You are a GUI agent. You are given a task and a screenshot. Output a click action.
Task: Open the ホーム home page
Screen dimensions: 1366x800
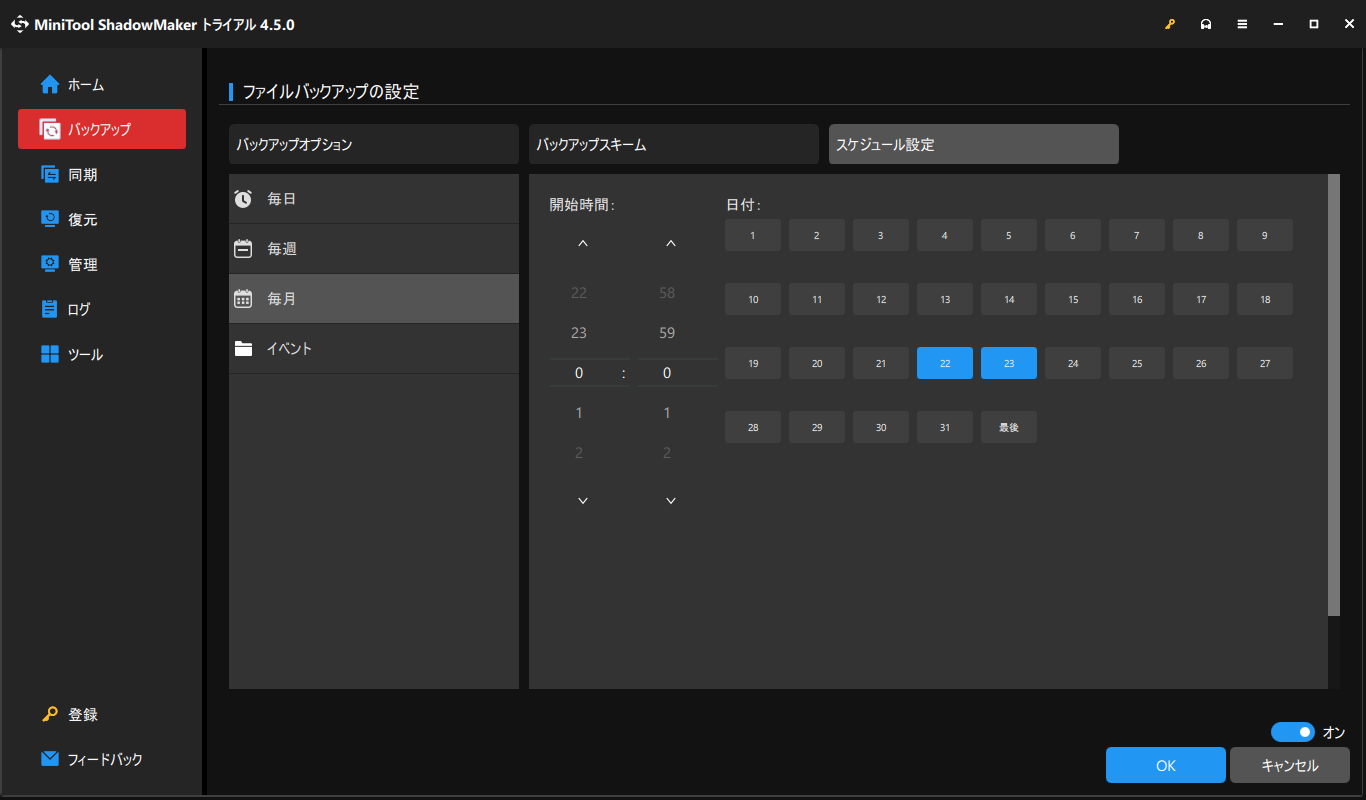point(102,85)
